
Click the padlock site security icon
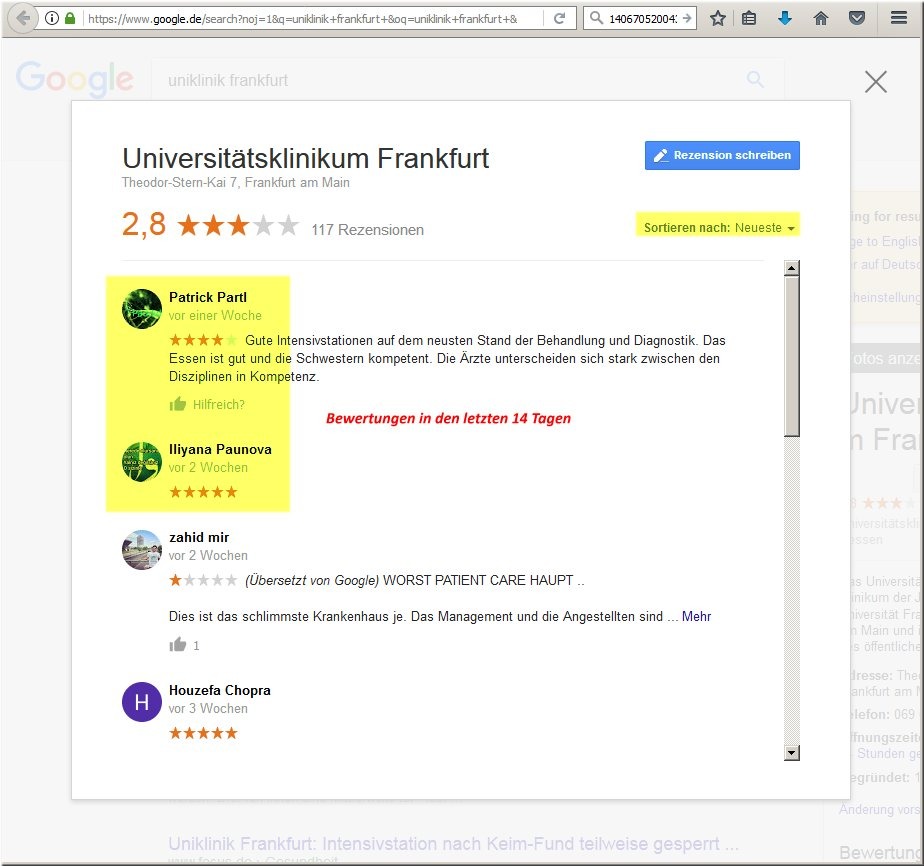point(69,18)
